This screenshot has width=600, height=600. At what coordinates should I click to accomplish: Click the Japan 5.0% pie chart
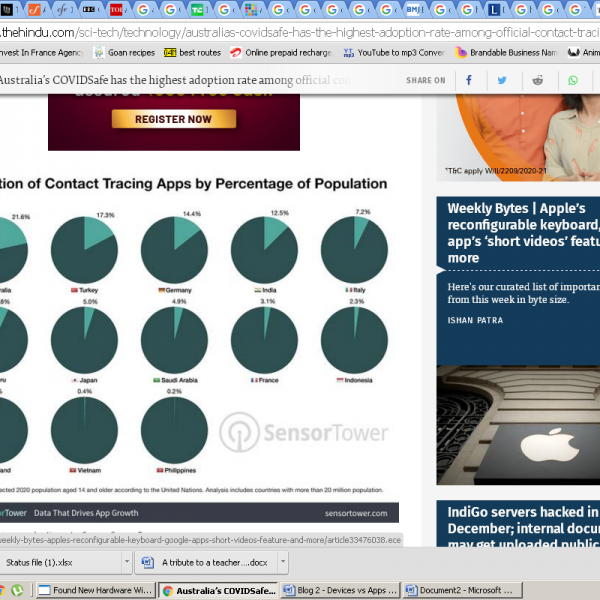click(x=84, y=340)
